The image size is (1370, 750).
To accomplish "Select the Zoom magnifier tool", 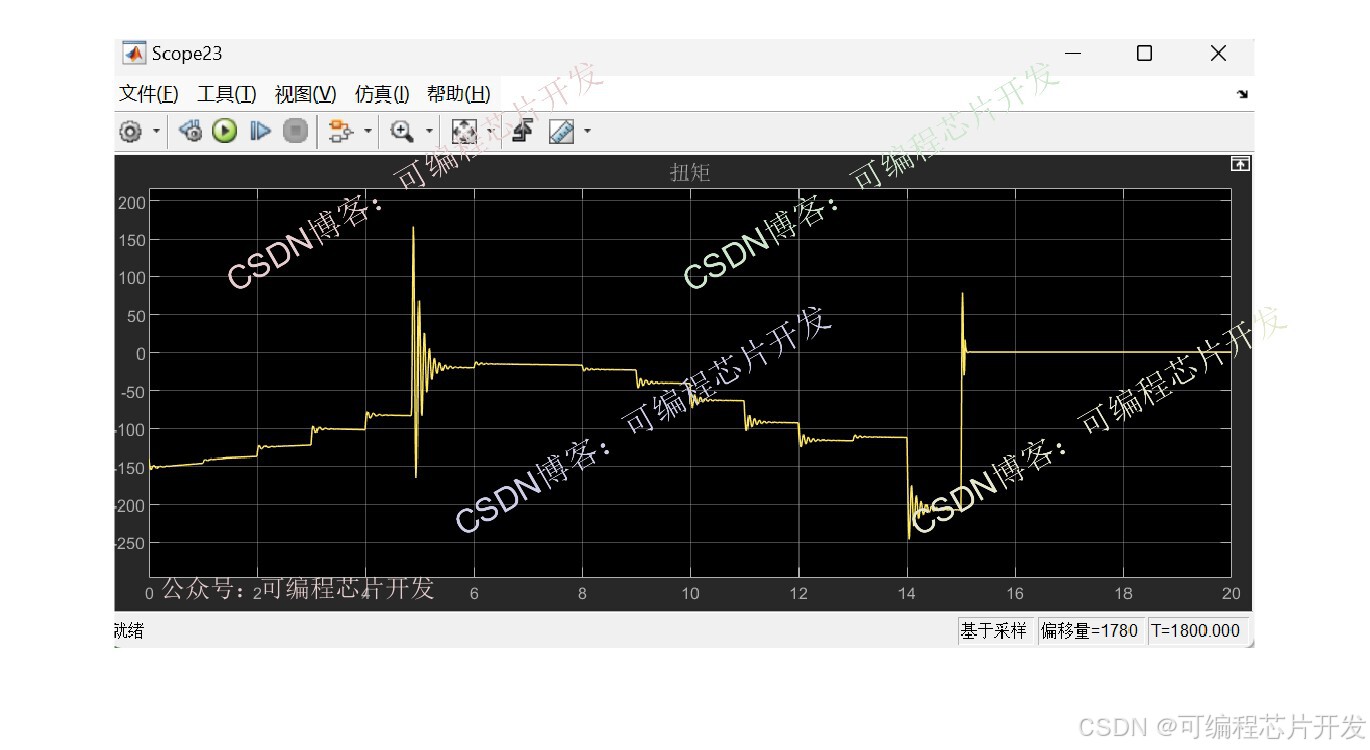I will click(x=402, y=131).
